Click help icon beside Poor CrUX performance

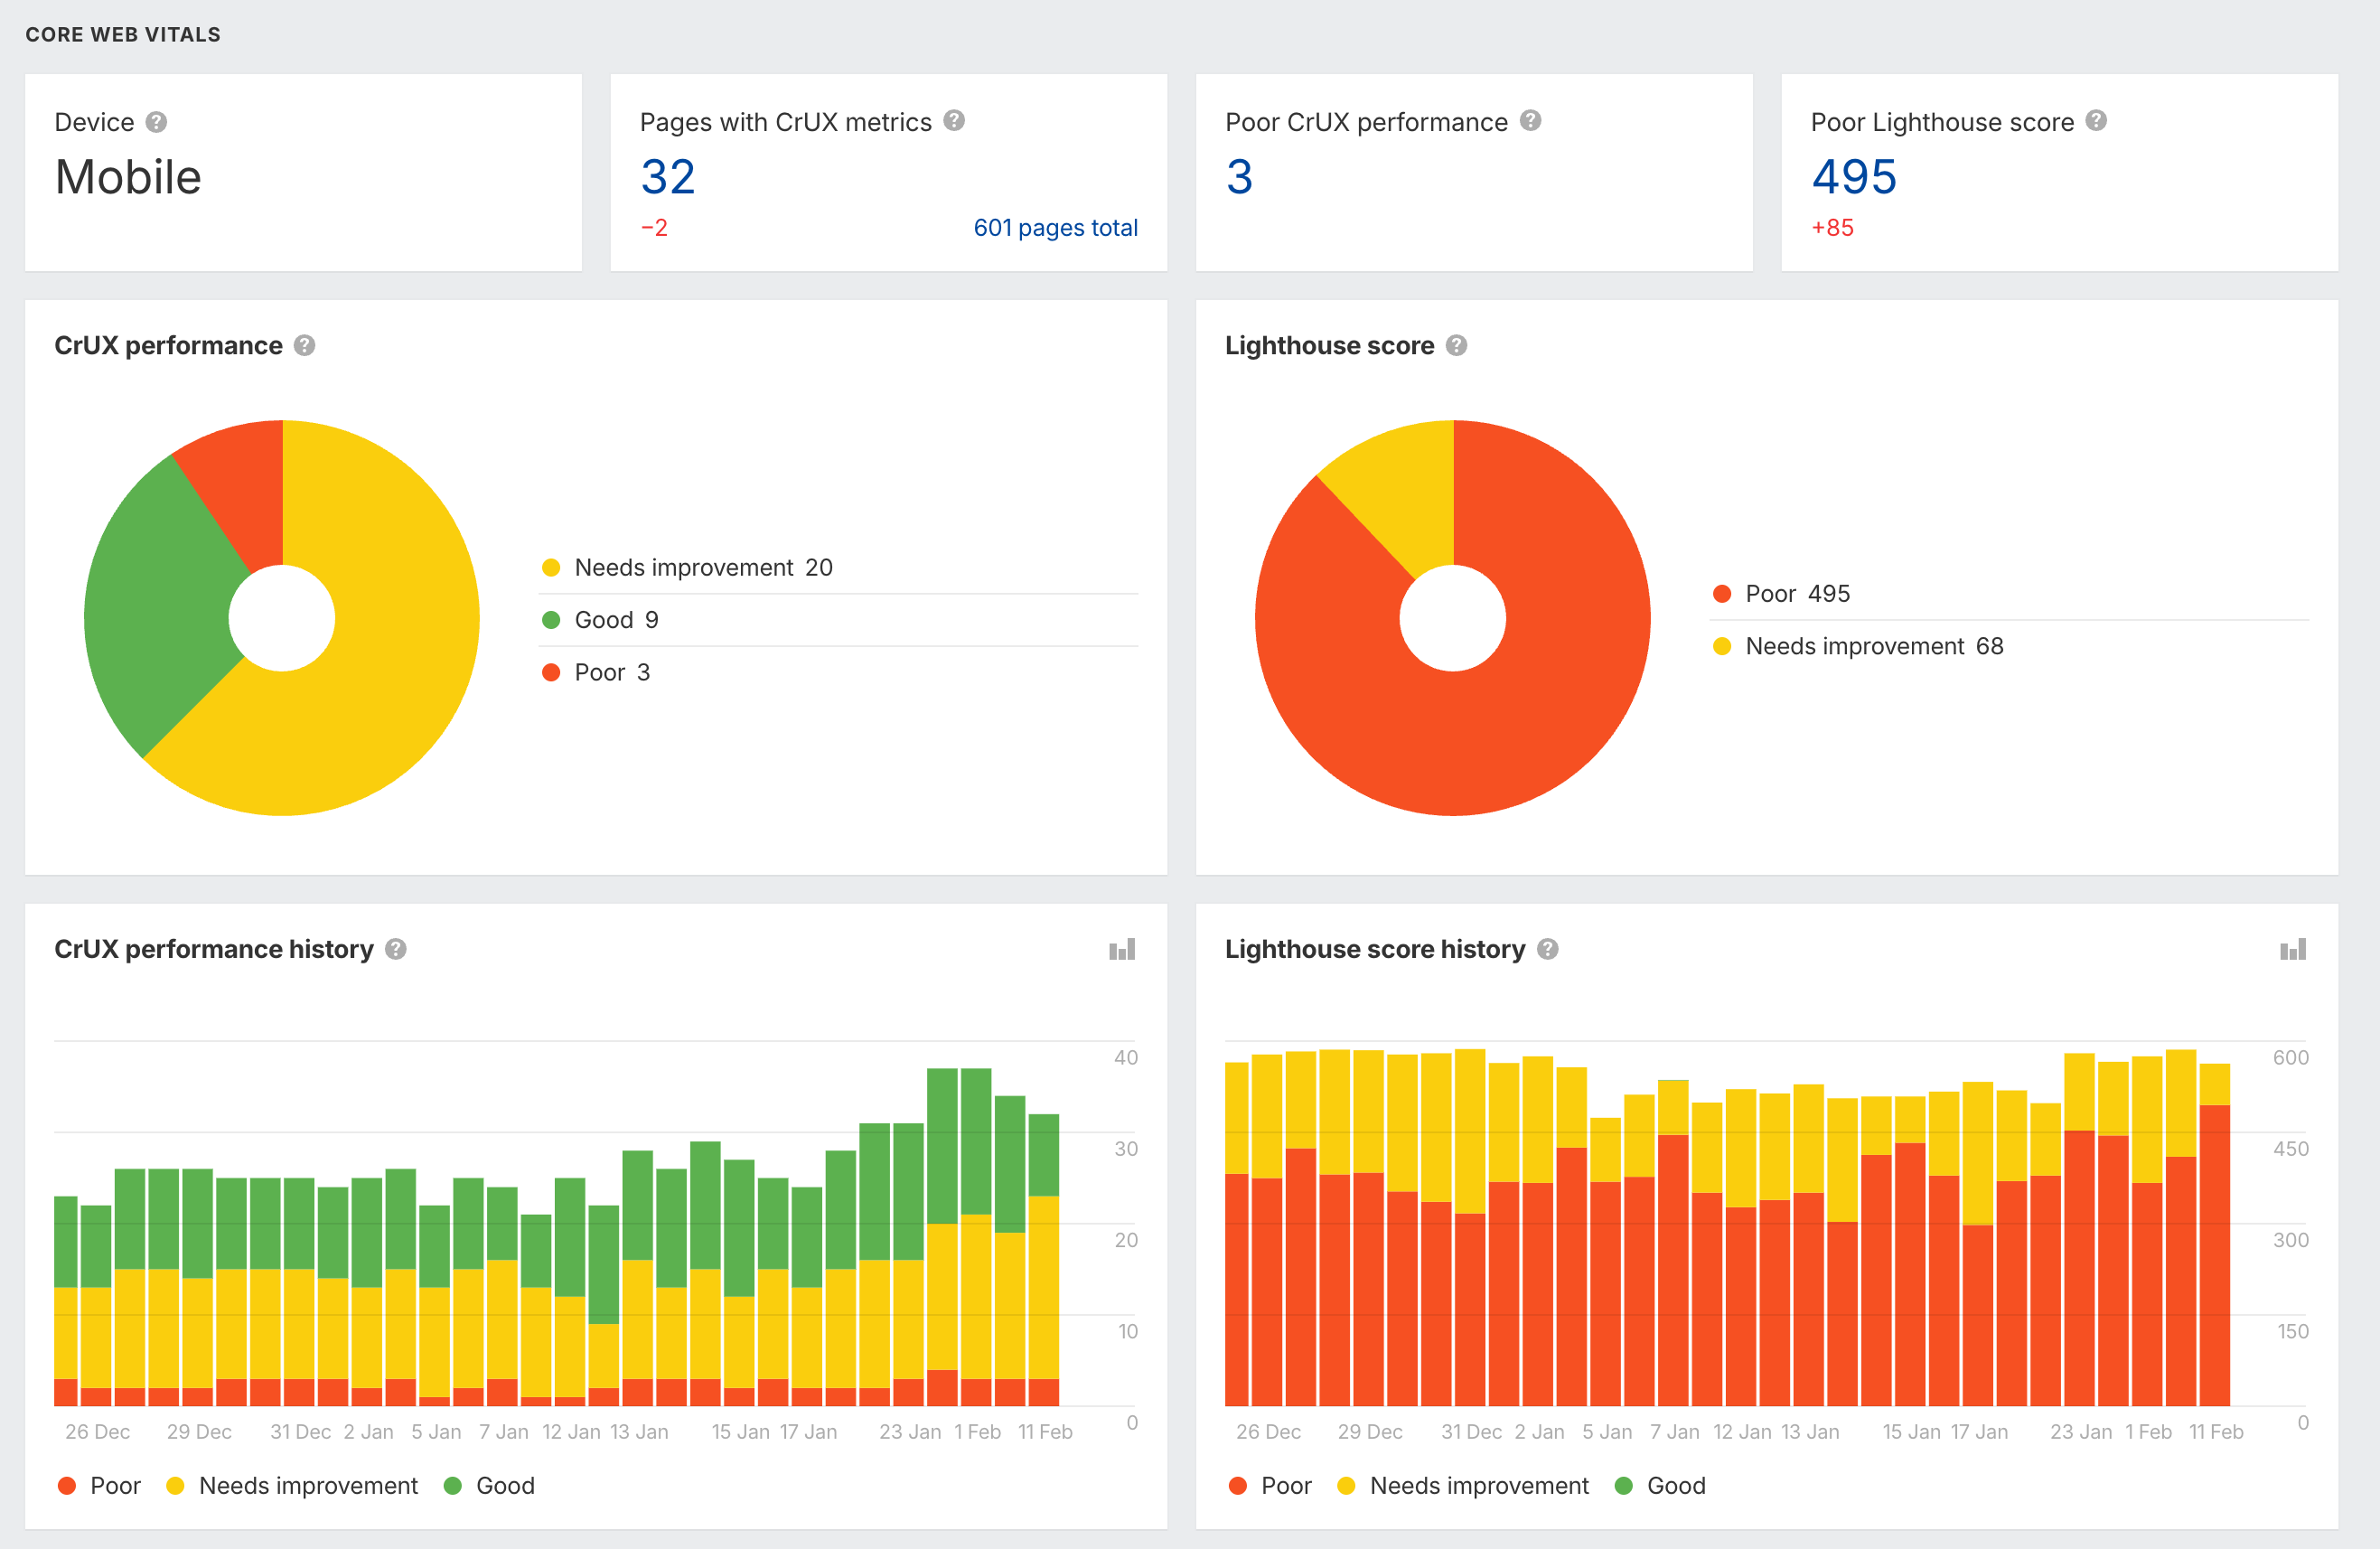coord(1530,121)
